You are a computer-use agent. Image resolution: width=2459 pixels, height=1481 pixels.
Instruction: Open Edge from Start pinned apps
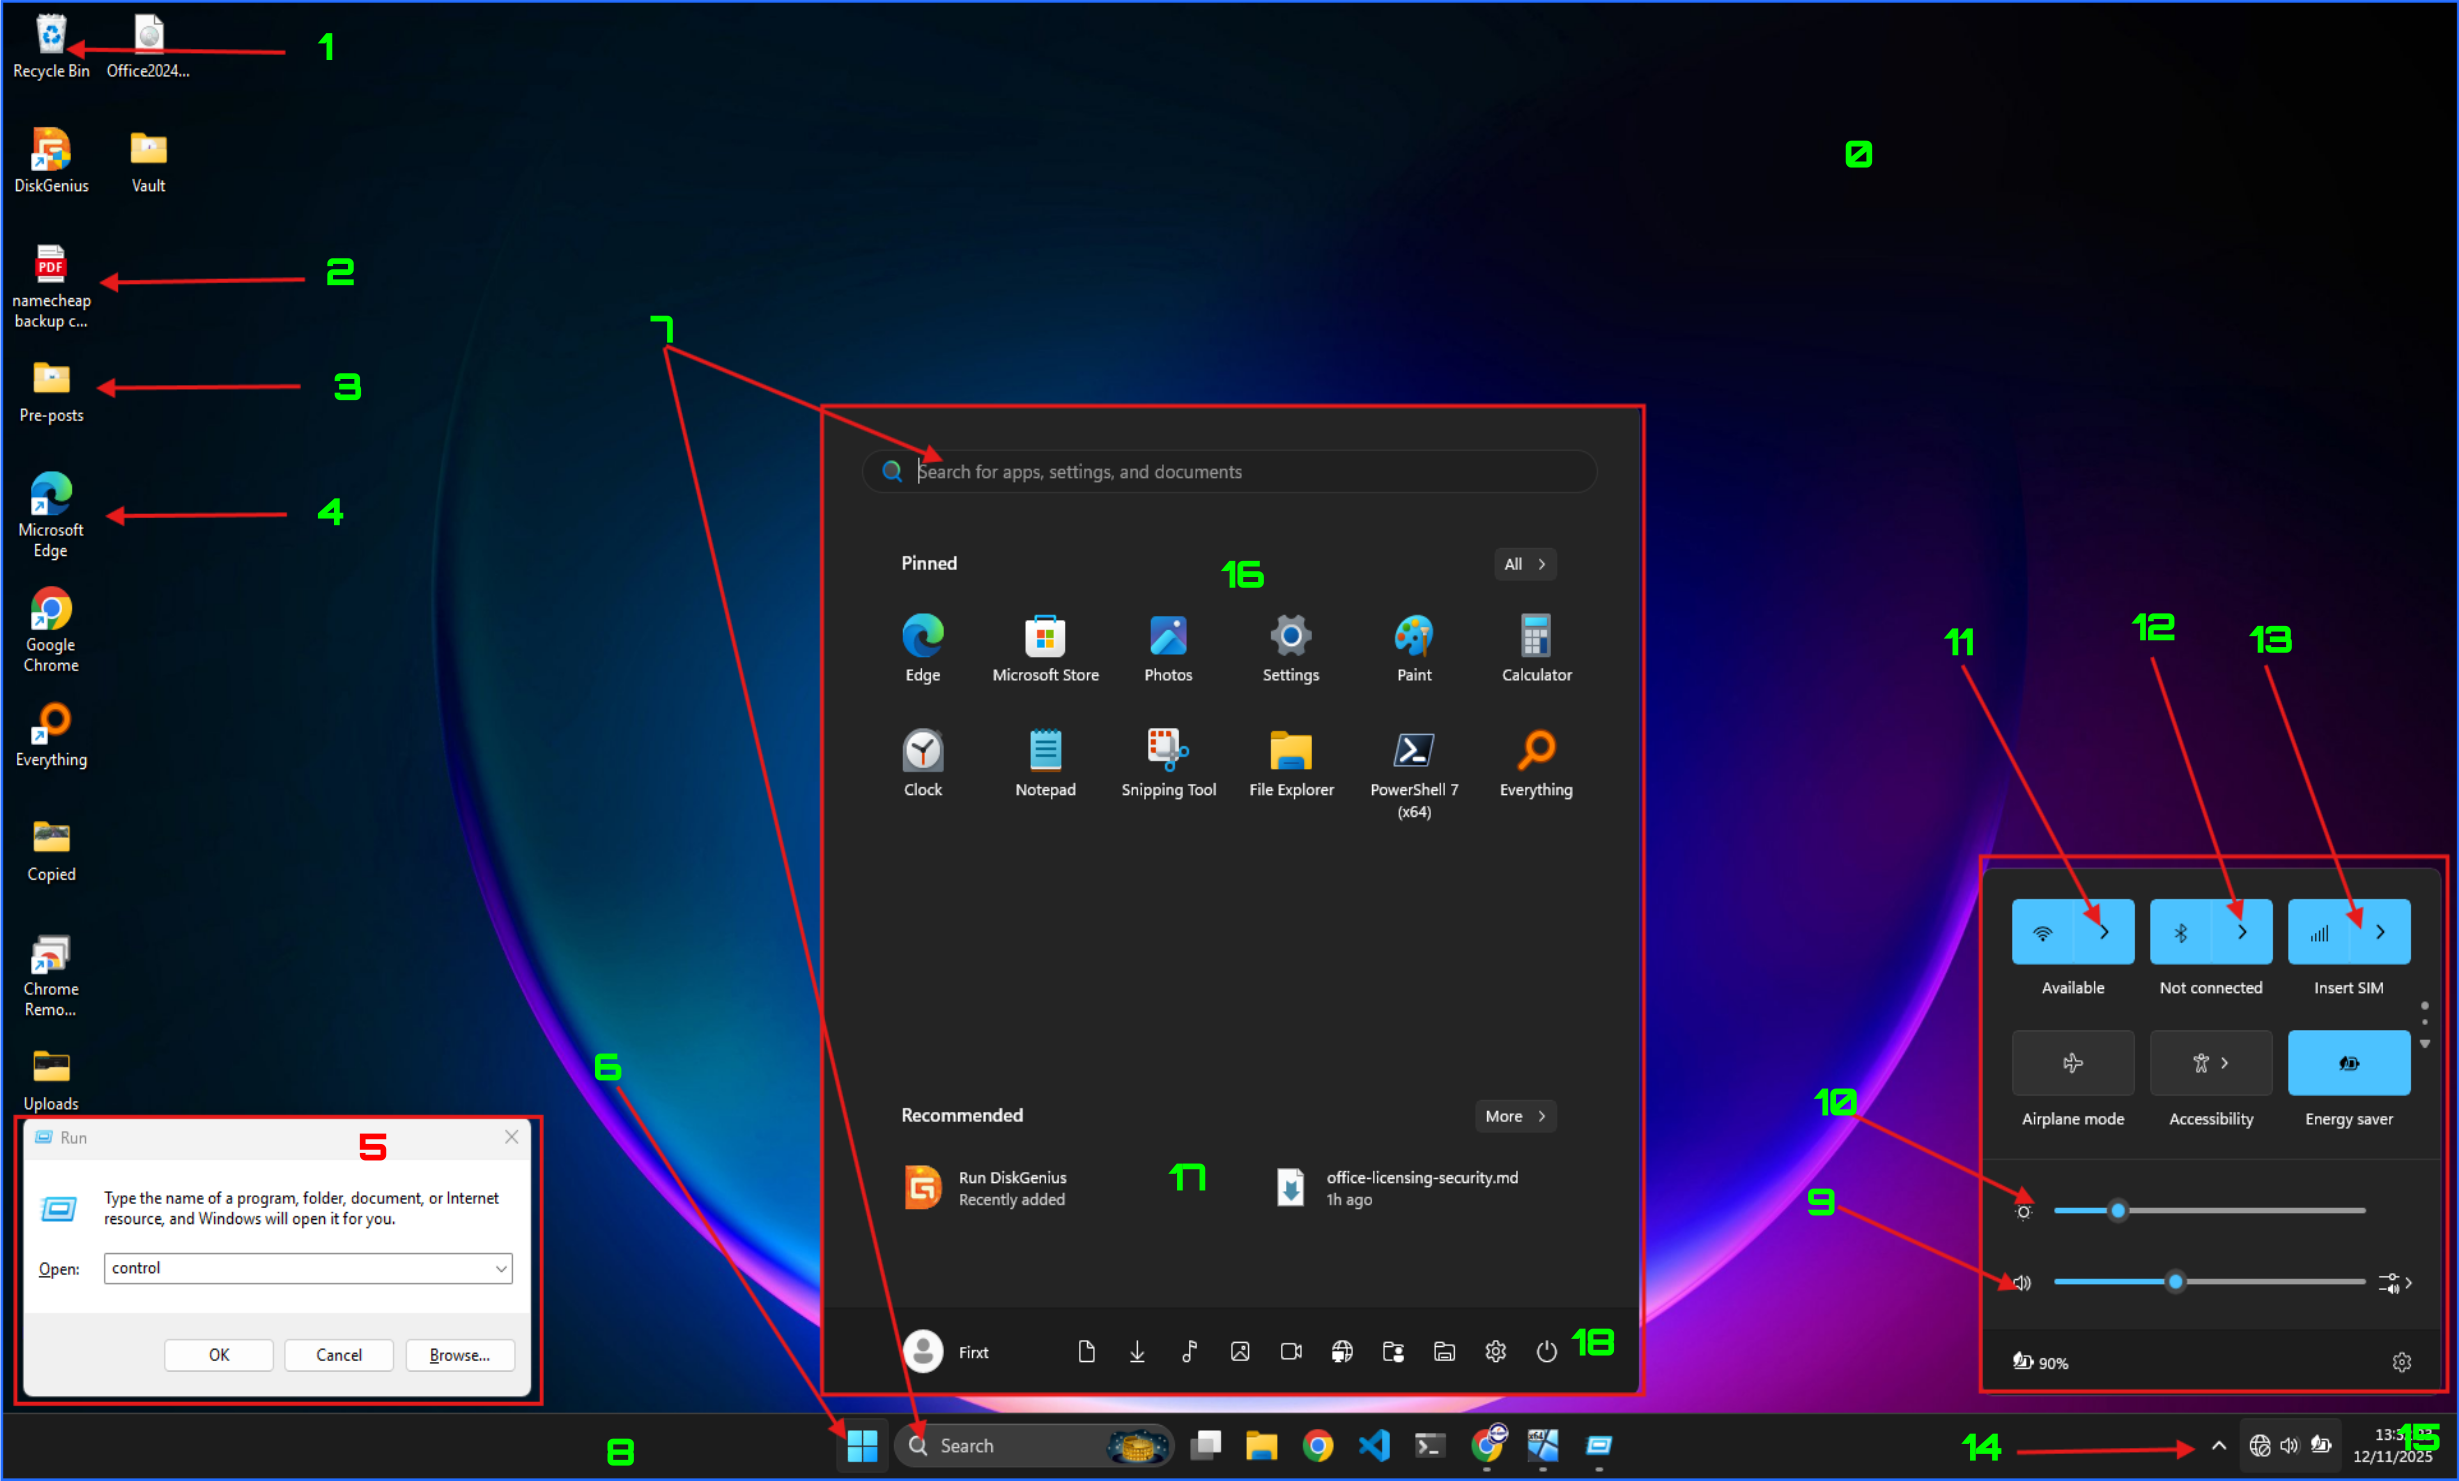[922, 648]
